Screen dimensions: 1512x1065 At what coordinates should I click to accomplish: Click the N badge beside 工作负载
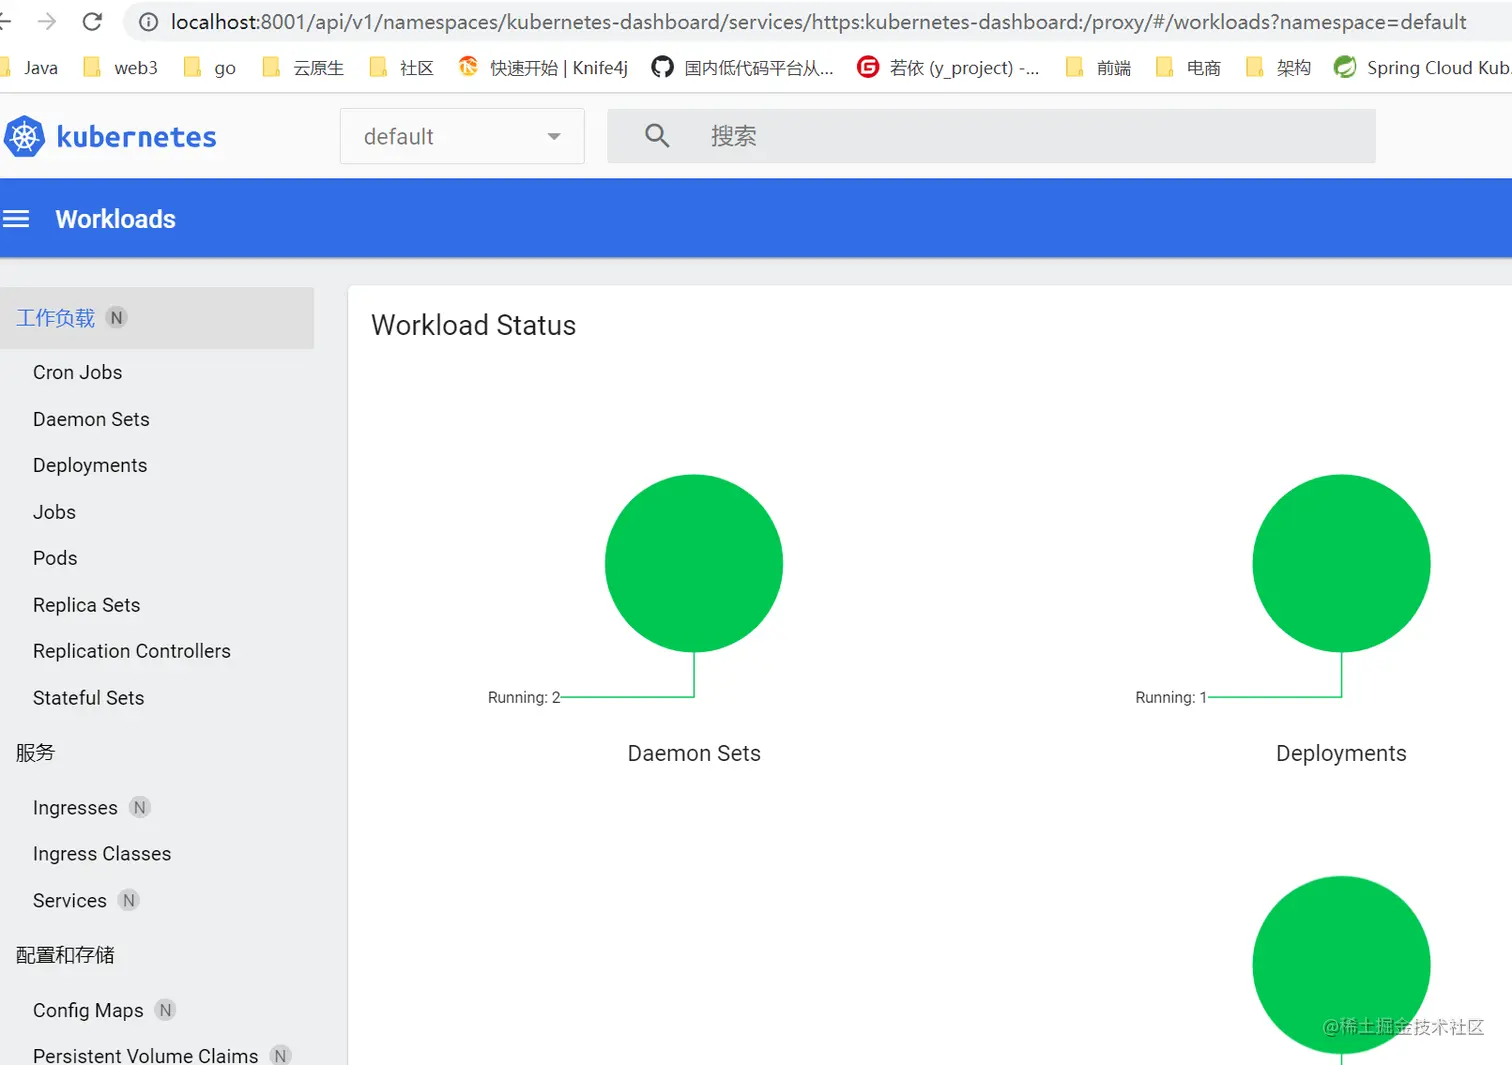point(117,318)
